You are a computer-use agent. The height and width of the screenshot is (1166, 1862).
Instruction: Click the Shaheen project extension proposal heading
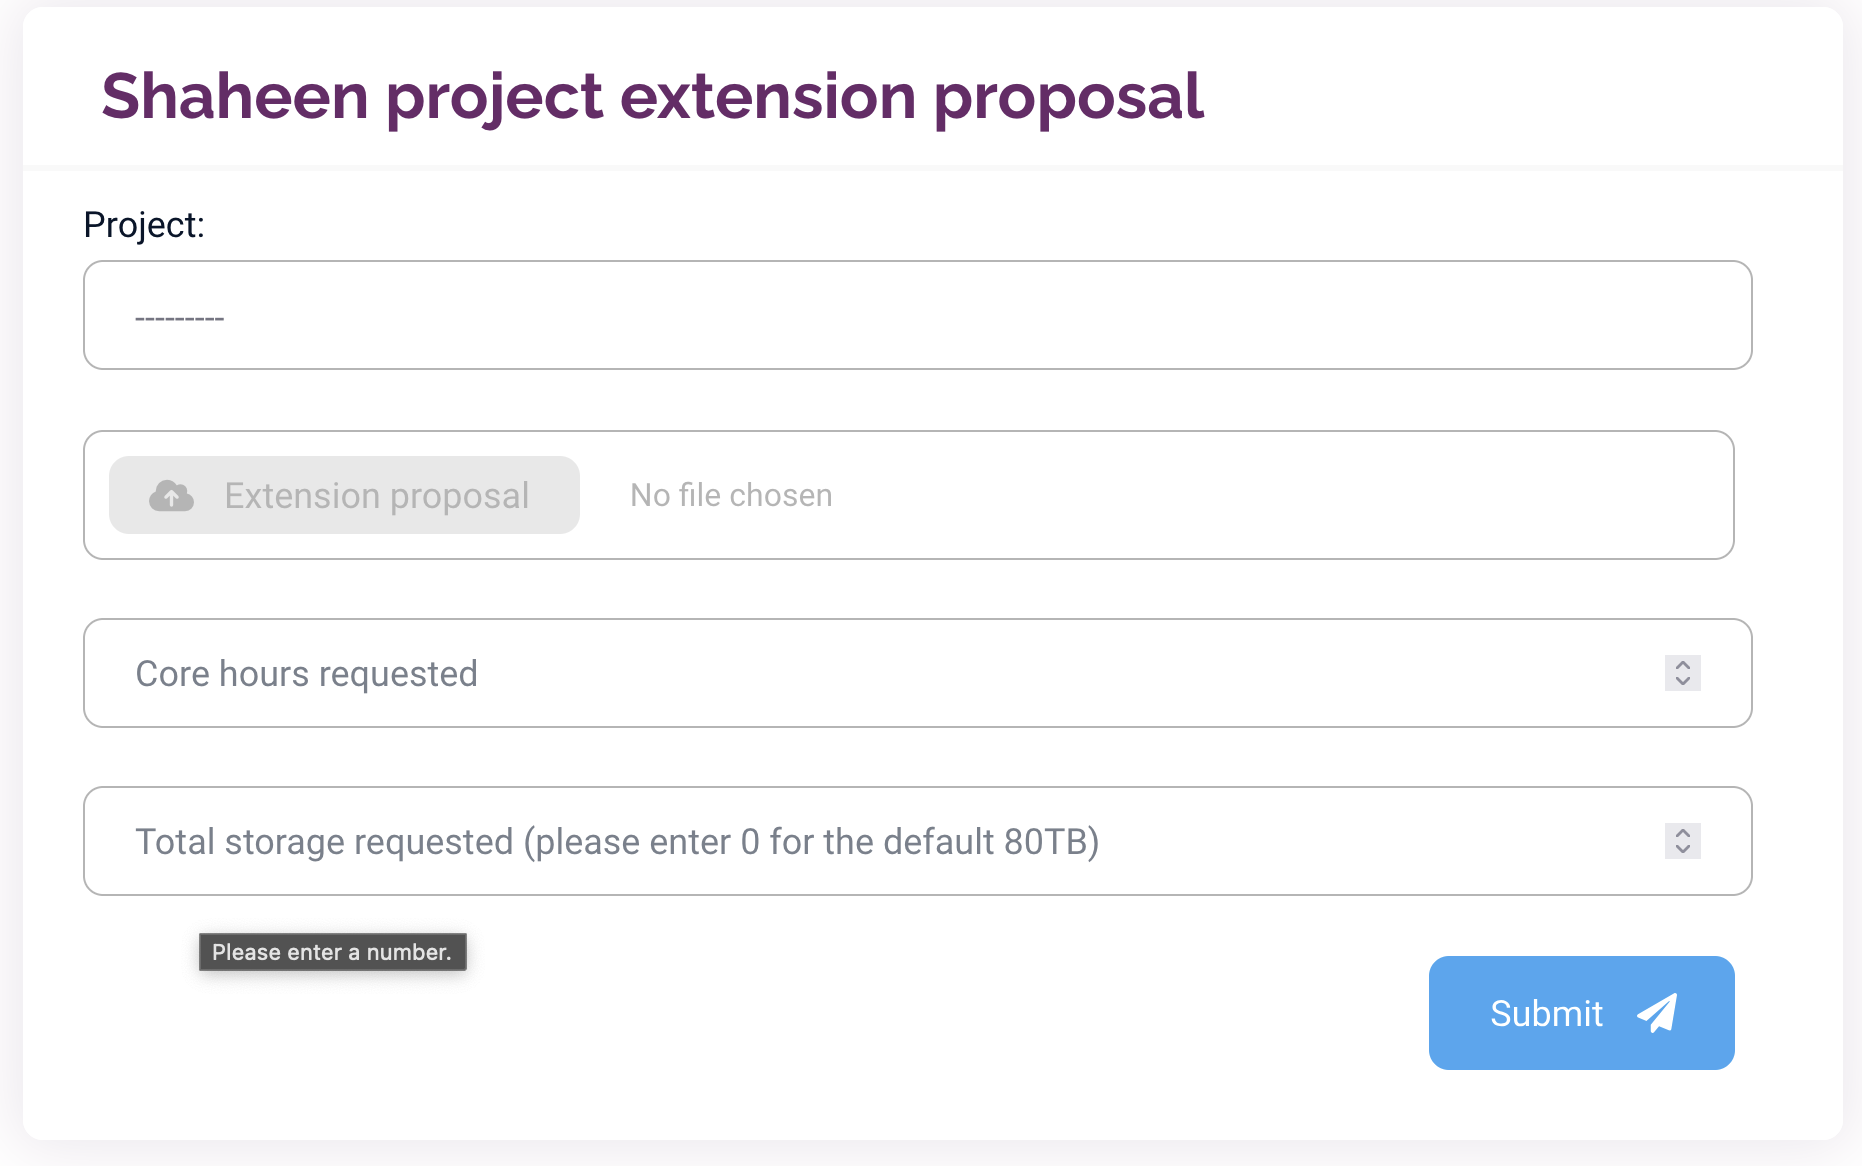(652, 97)
